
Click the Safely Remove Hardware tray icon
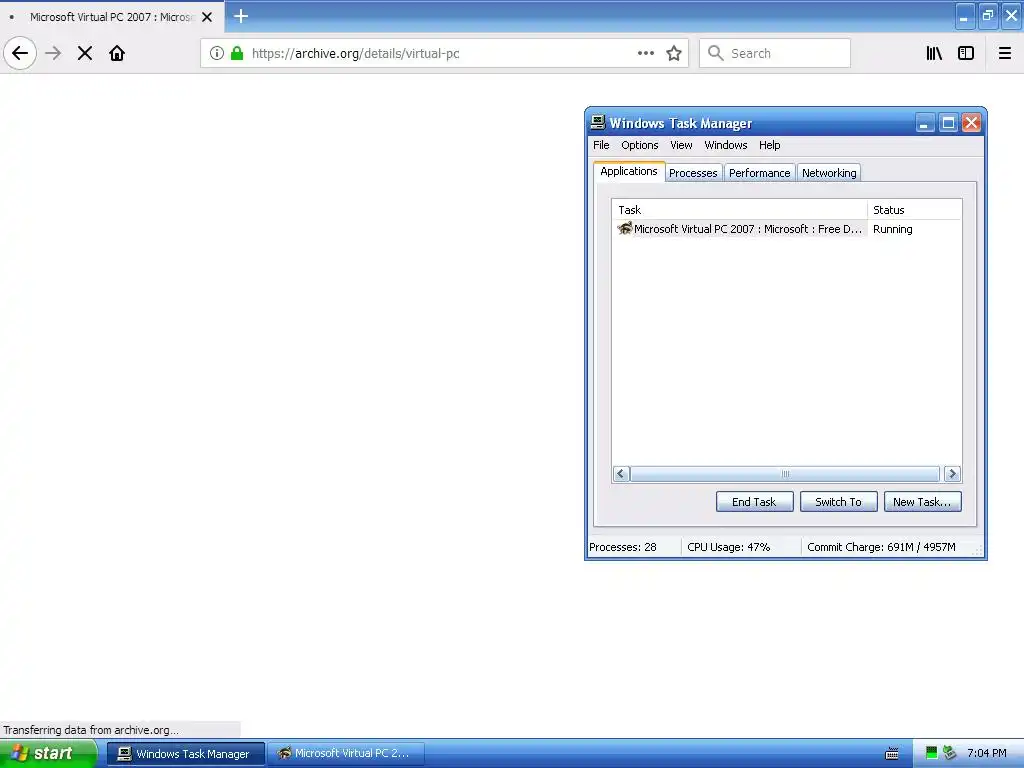tap(949, 753)
